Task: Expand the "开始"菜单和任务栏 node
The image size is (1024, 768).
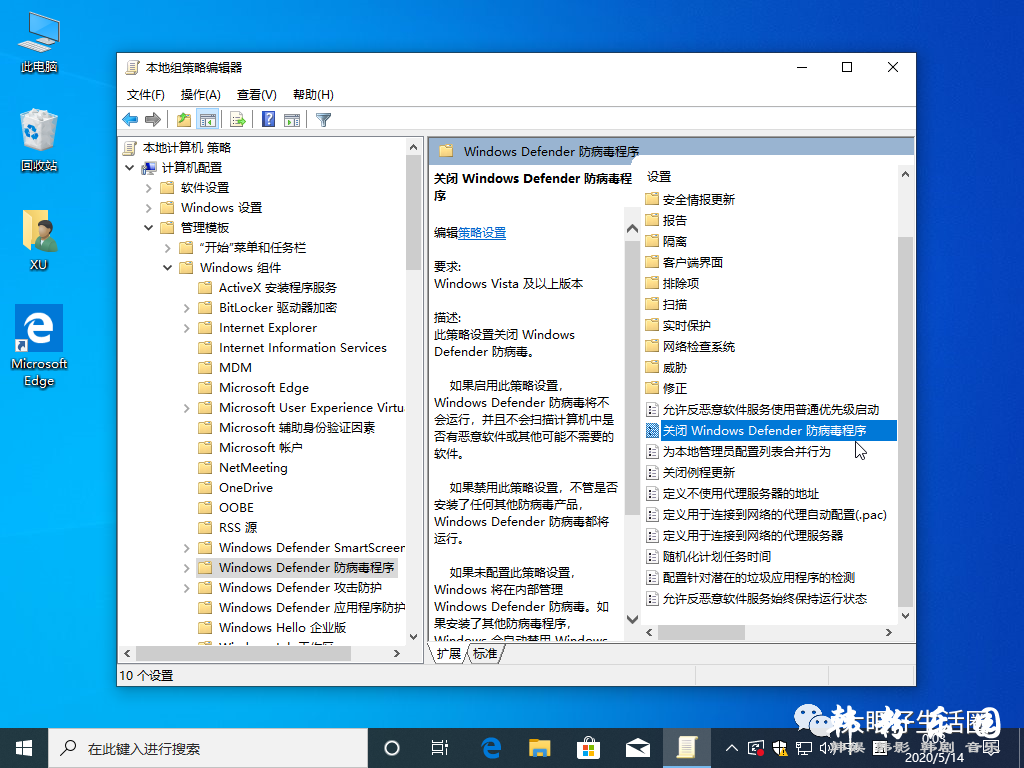Action: (167, 248)
